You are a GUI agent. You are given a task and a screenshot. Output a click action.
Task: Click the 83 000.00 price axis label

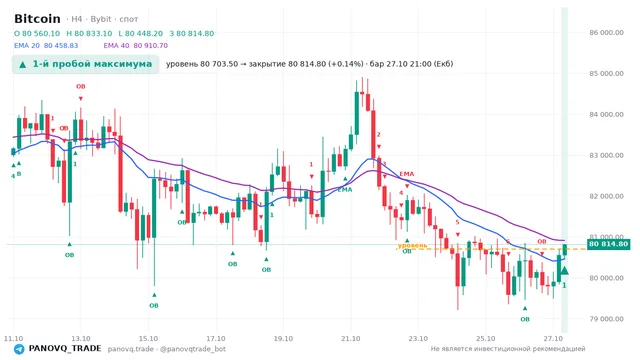click(607, 155)
